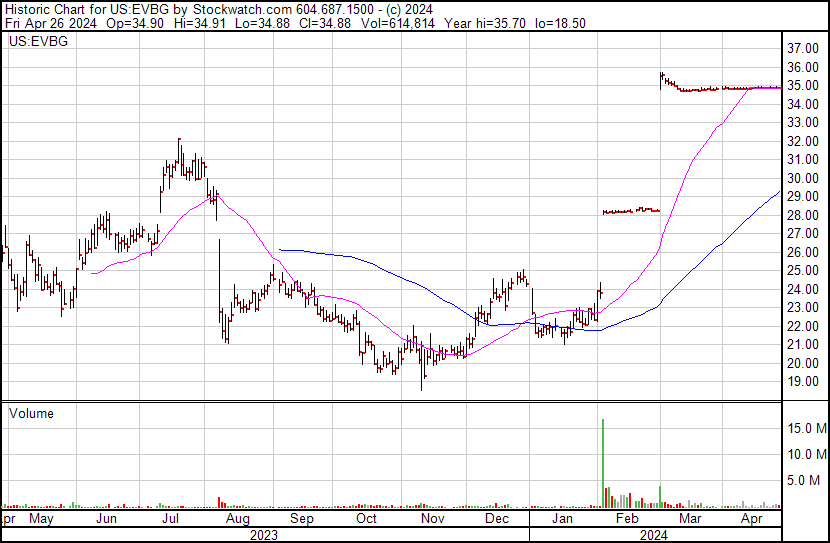Click the Dec month marker

[497, 519]
